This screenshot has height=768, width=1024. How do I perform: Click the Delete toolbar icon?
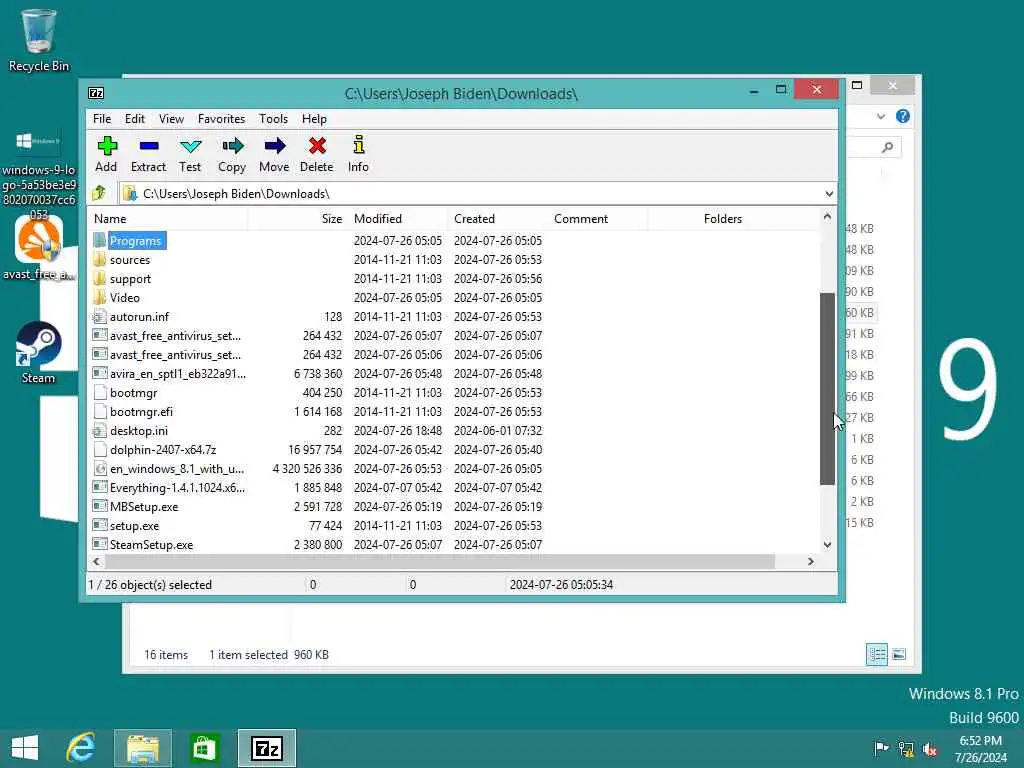317,154
